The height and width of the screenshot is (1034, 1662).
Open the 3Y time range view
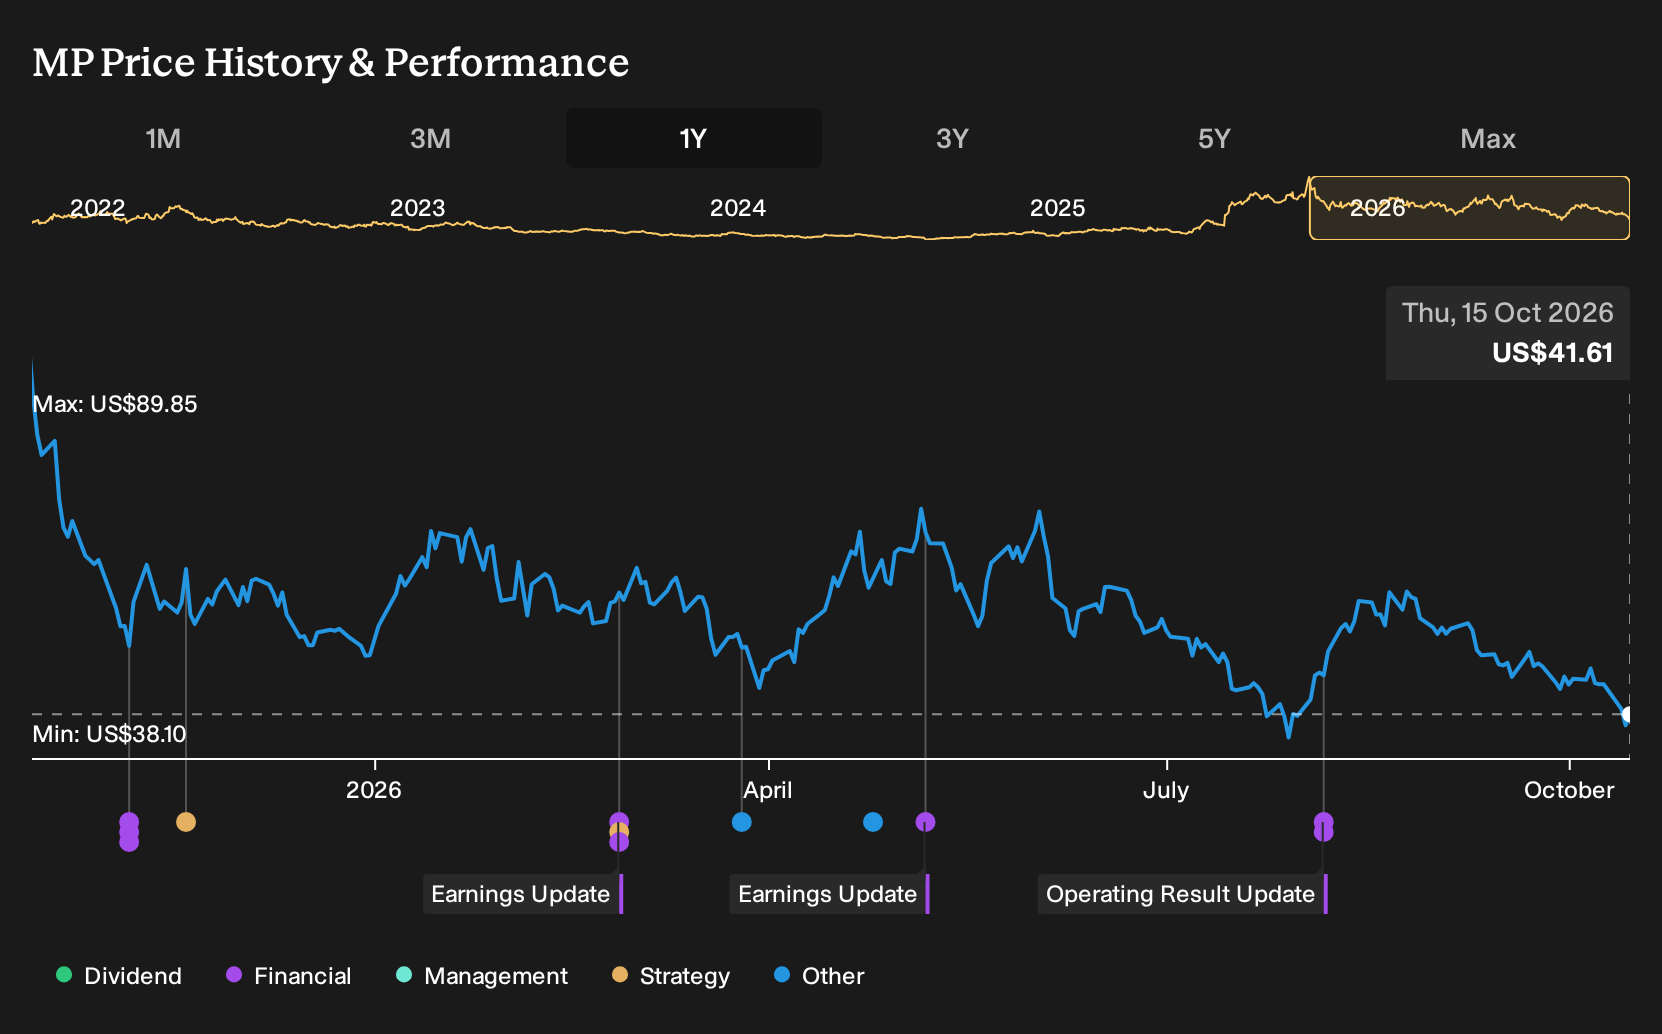952,138
